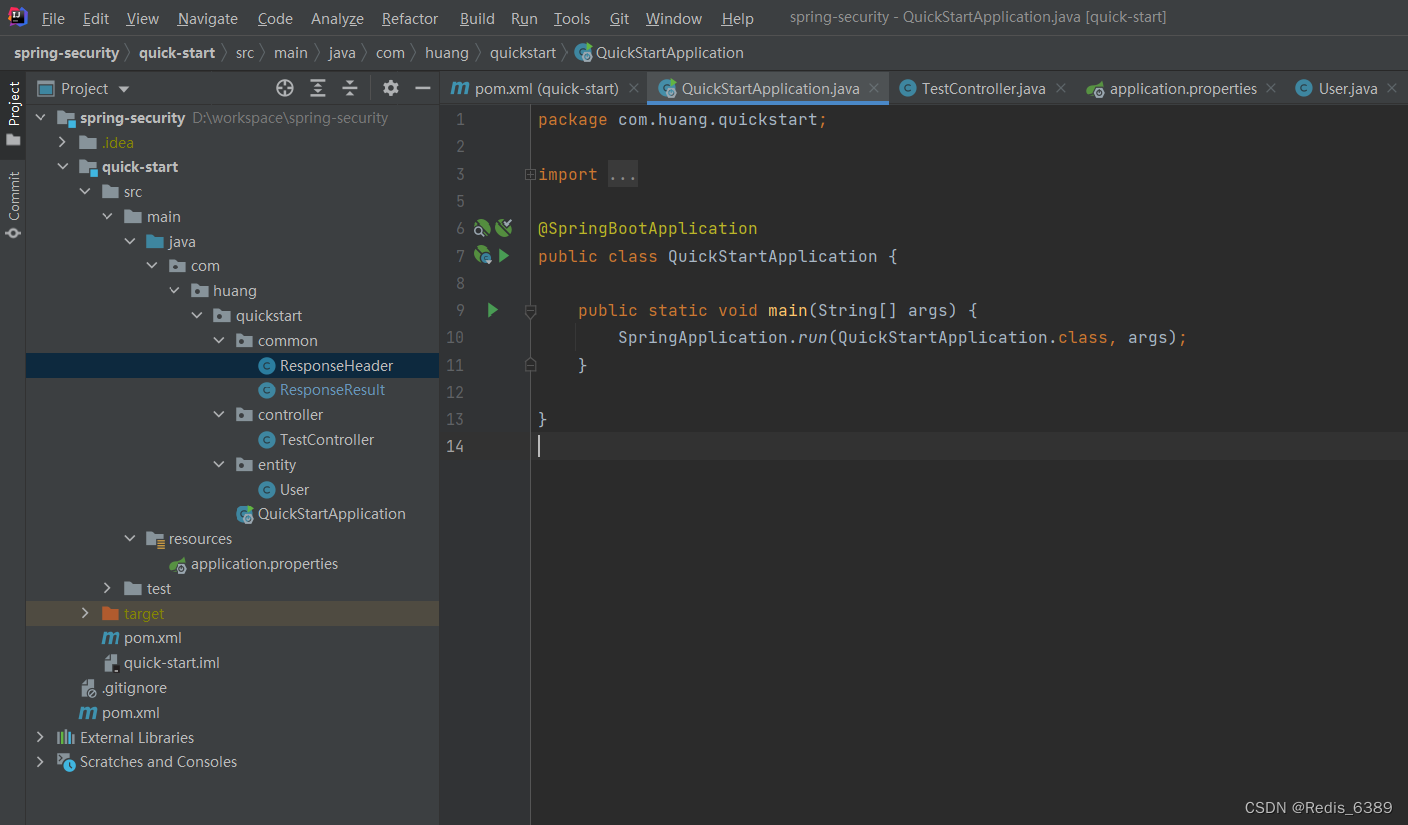1408x825 pixels.
Task: Click spring-security in the breadcrumb bar
Action: (x=66, y=53)
